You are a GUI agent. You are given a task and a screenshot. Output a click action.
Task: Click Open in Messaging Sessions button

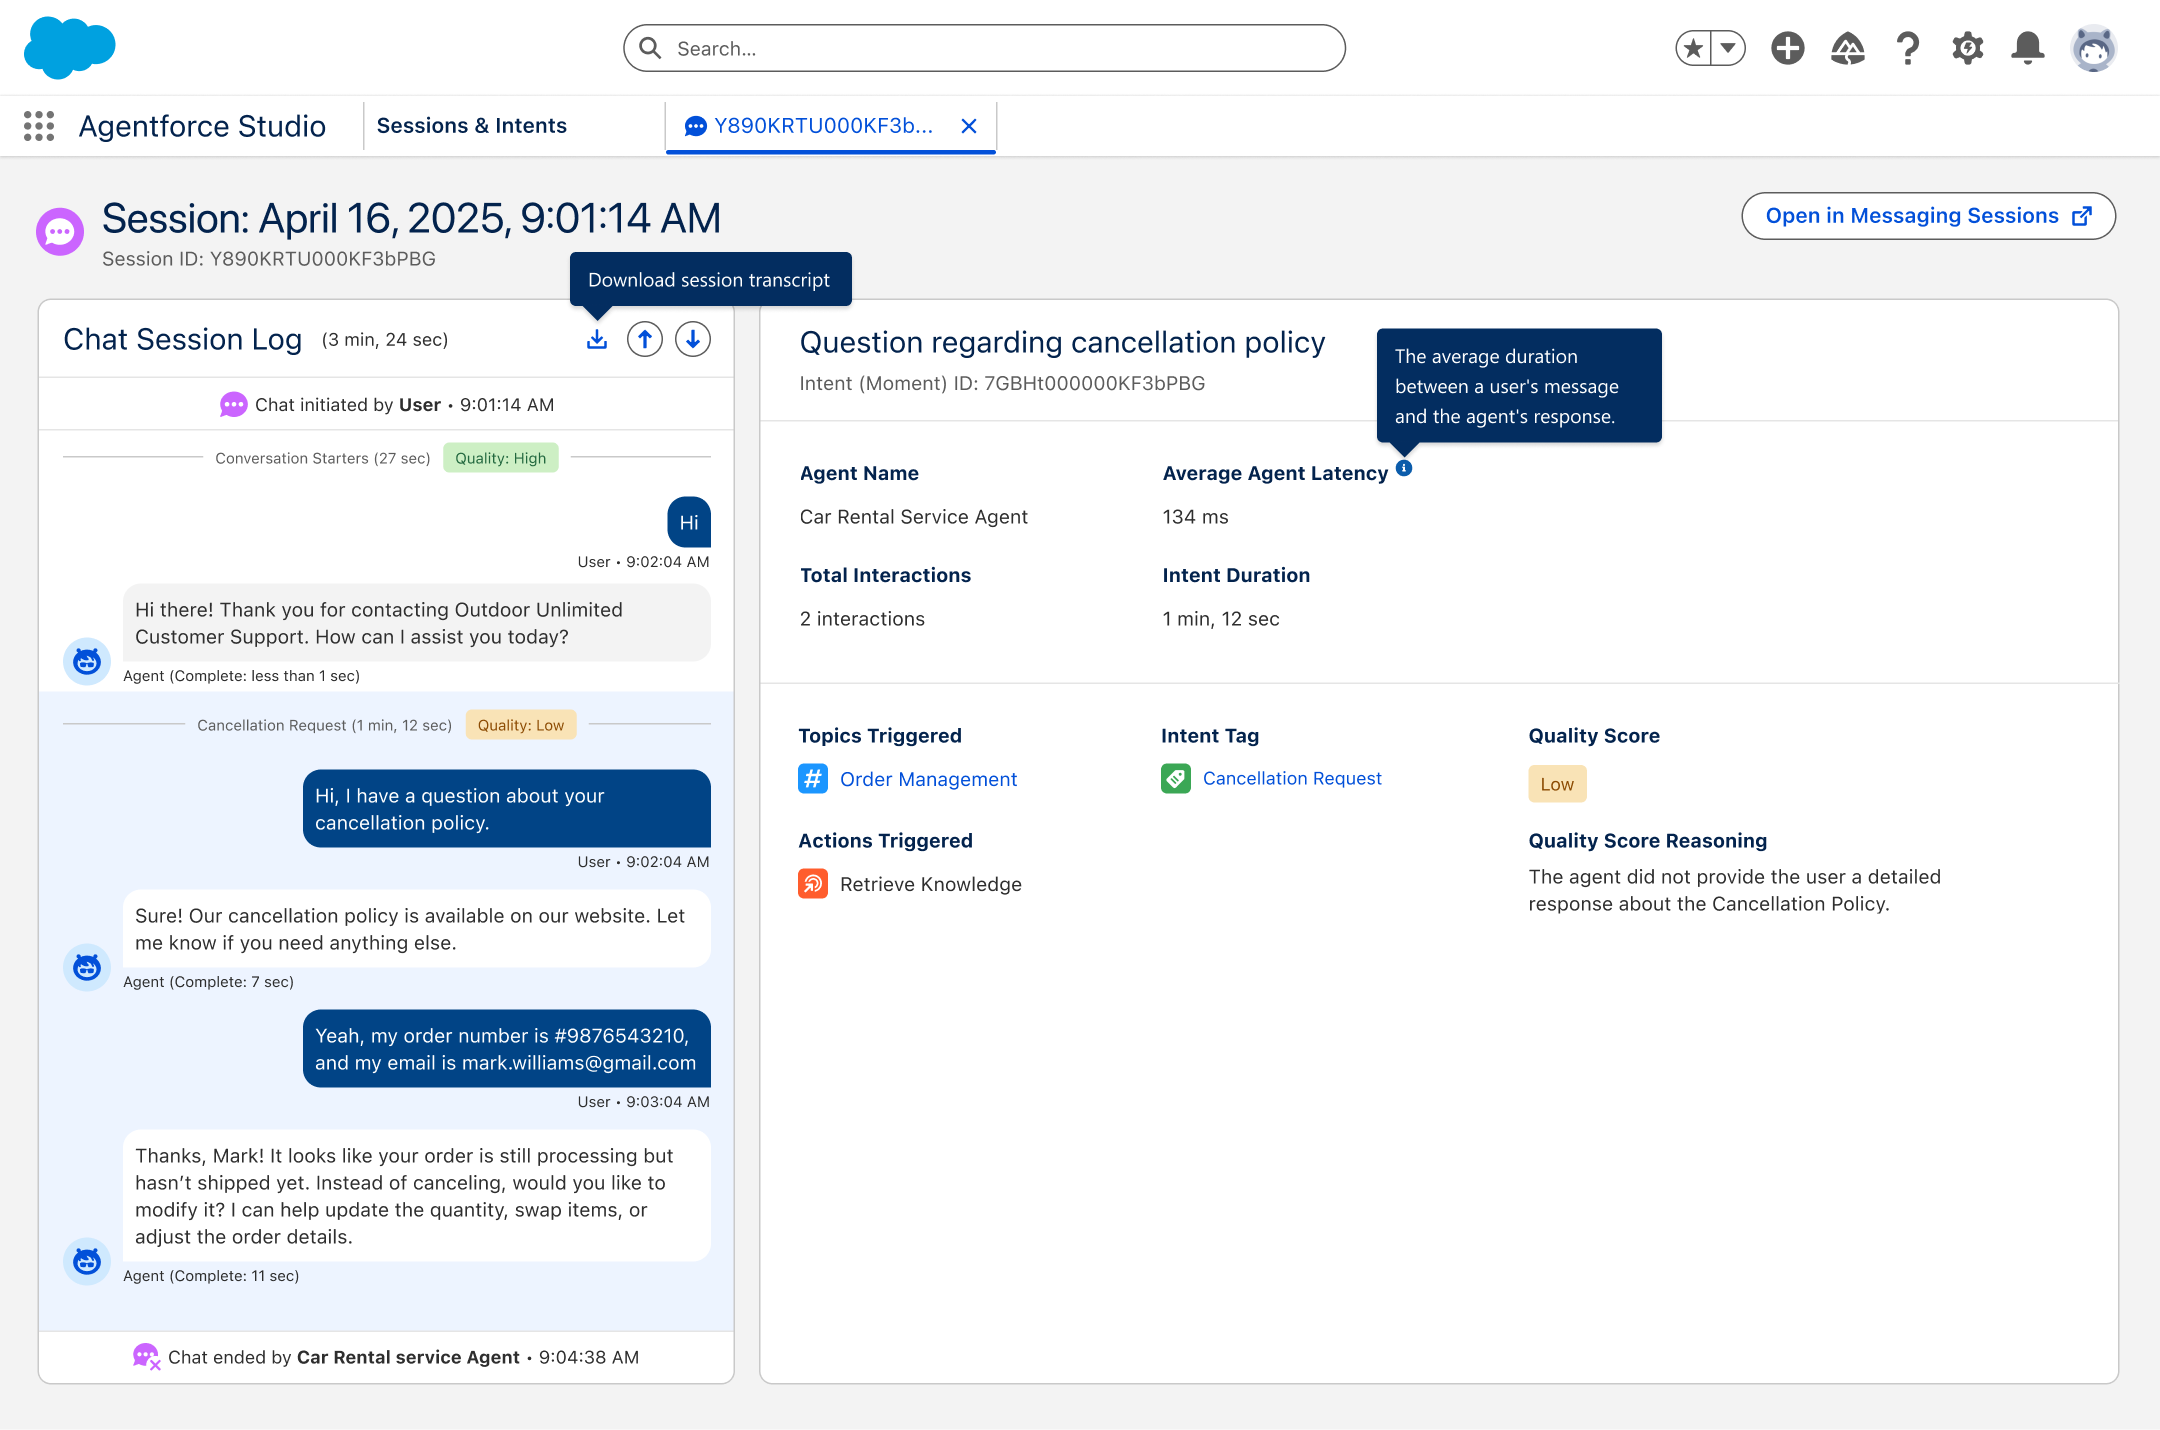click(1929, 216)
